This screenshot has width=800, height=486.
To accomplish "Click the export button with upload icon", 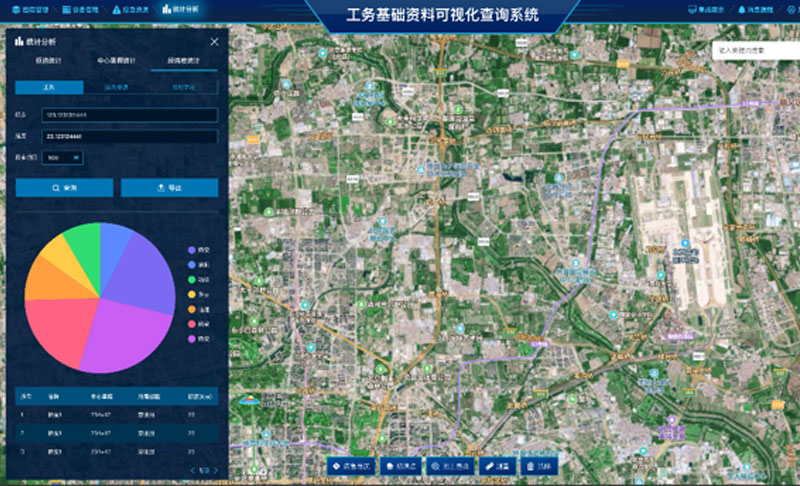I will (x=169, y=187).
